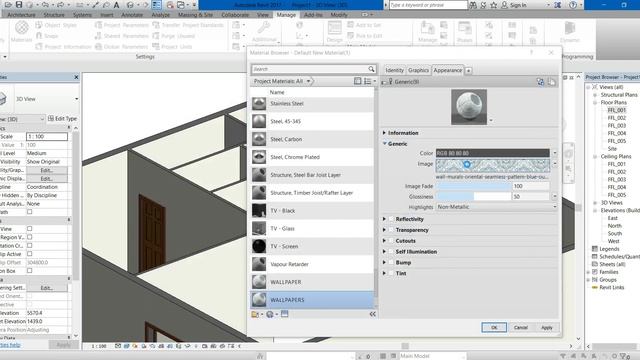640x360 pixels.
Task: Click the Save icon in quick access toolbar
Action: pos(19,4)
